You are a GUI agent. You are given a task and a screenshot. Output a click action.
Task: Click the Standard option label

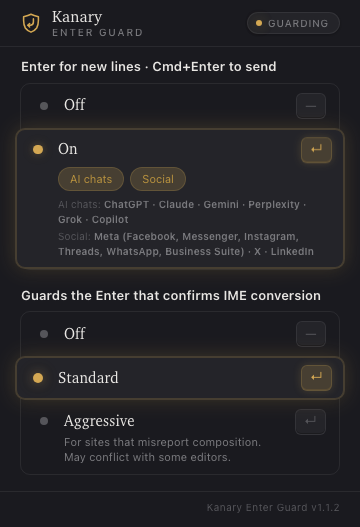(88, 377)
